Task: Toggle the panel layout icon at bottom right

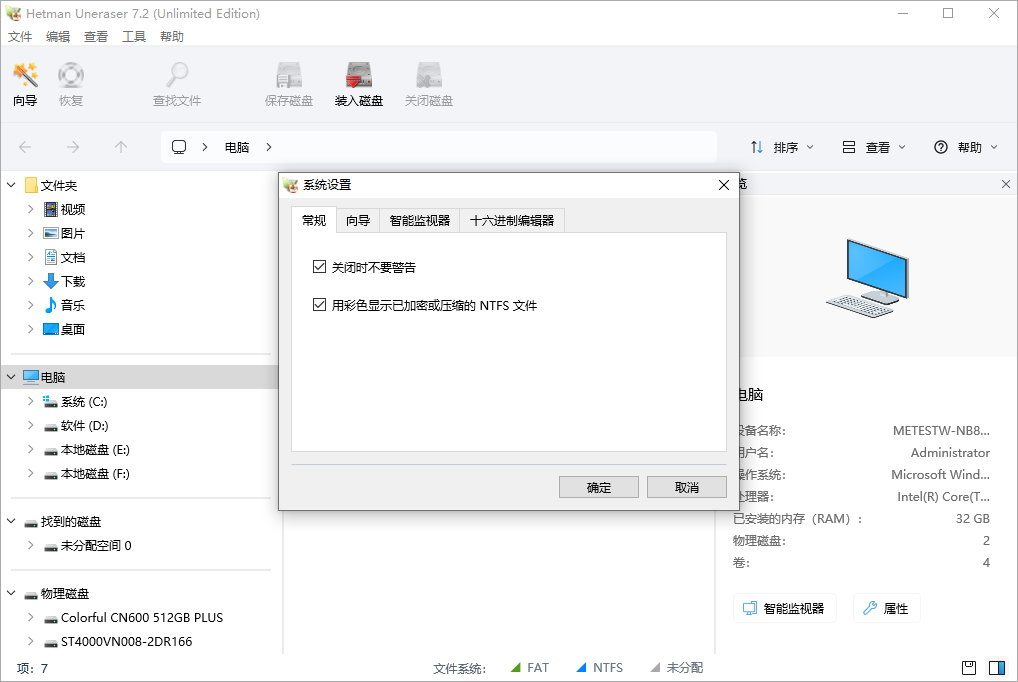Action: coord(994,667)
